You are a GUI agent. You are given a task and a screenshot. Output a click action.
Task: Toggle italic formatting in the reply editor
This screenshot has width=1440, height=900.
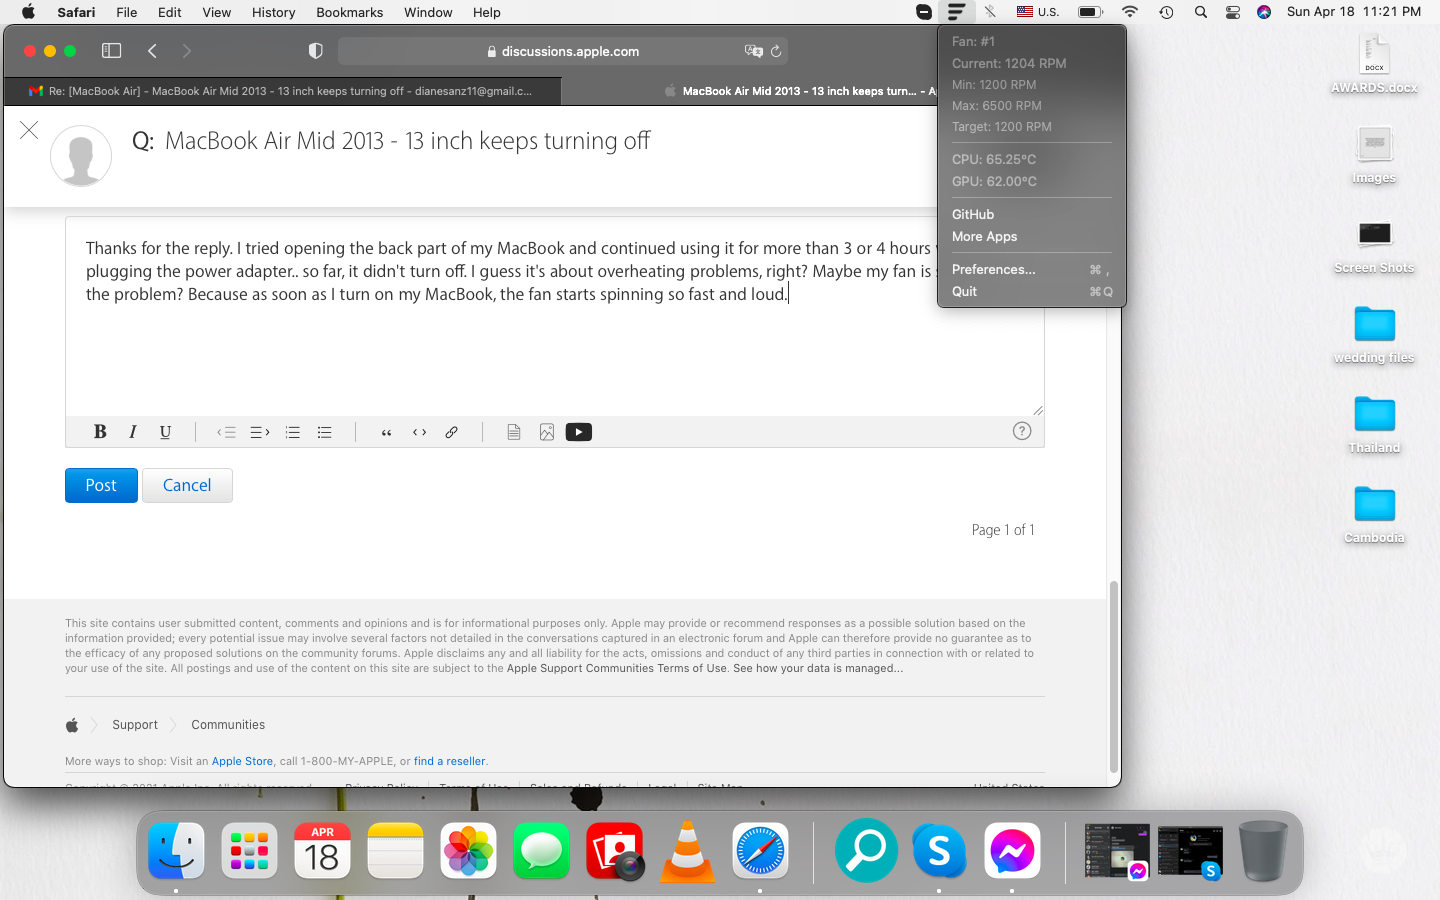[133, 432]
